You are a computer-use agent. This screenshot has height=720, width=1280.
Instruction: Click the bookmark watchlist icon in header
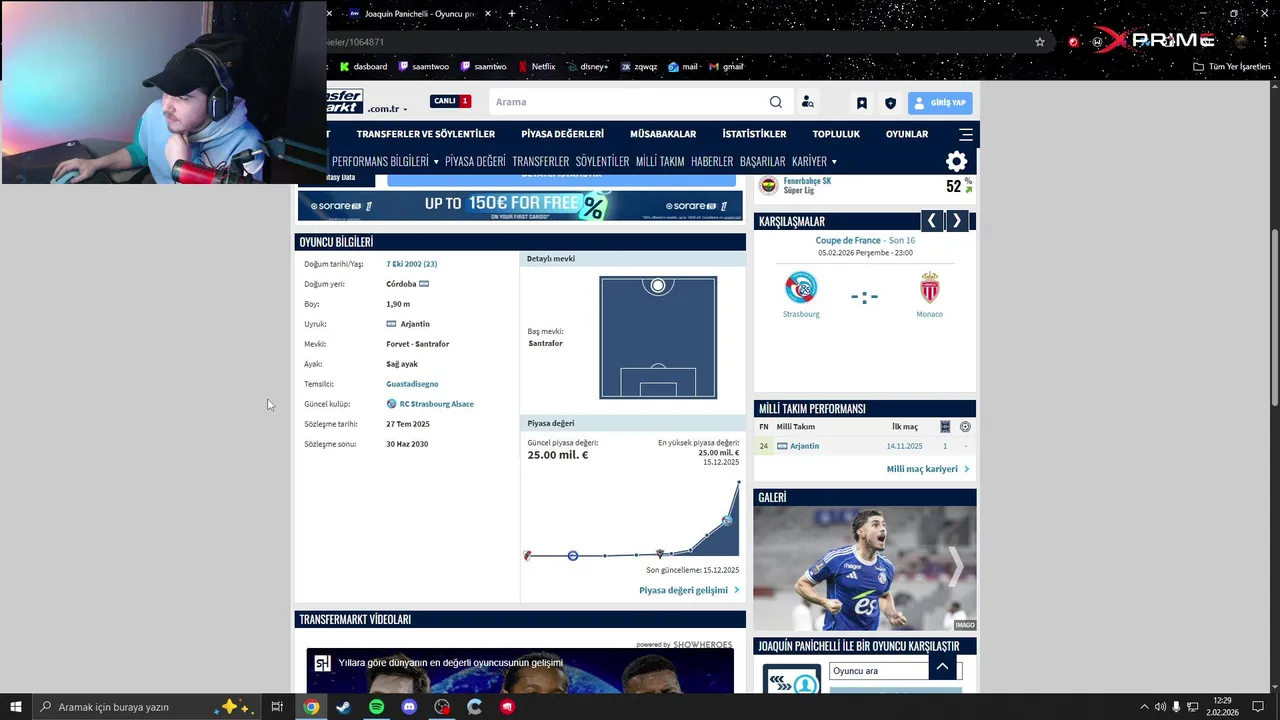862,103
